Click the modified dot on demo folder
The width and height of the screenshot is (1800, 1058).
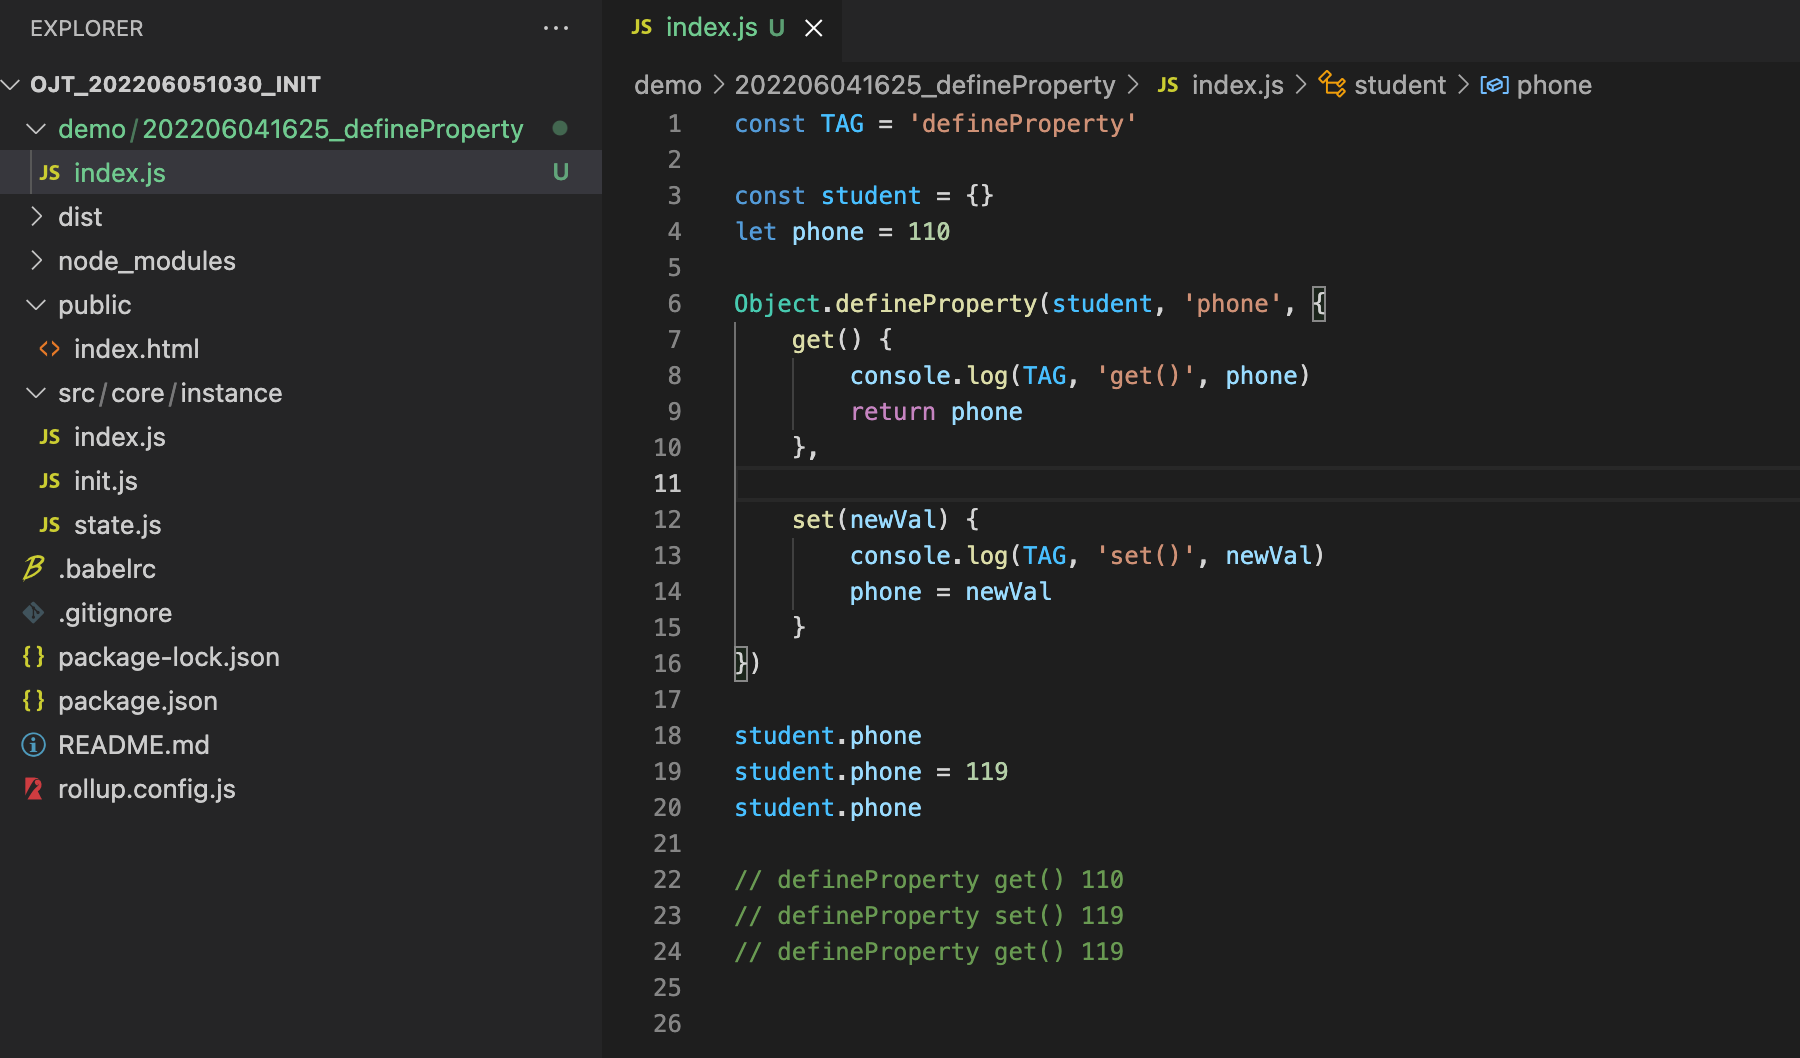[560, 128]
